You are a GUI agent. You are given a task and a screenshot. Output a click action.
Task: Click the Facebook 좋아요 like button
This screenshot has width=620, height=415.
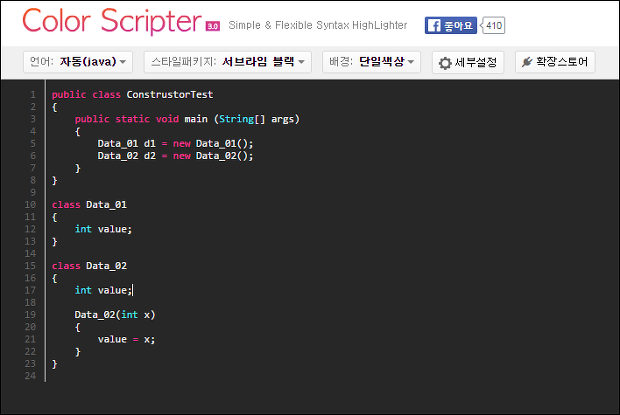coord(451,25)
